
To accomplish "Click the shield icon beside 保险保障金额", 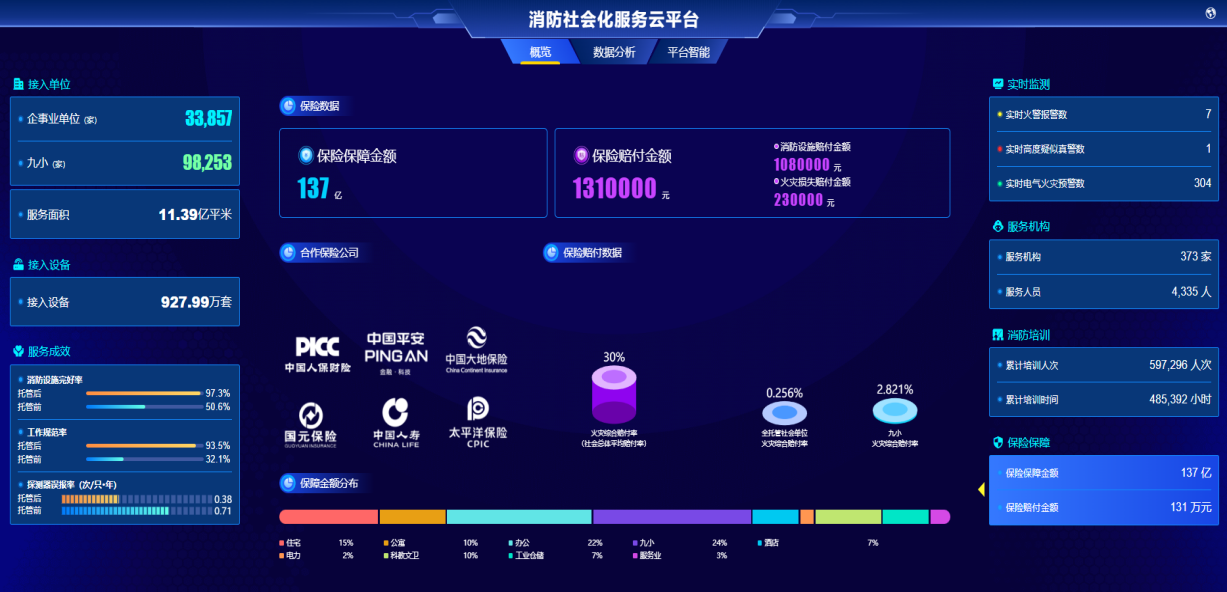I will pyautogui.click(x=306, y=155).
